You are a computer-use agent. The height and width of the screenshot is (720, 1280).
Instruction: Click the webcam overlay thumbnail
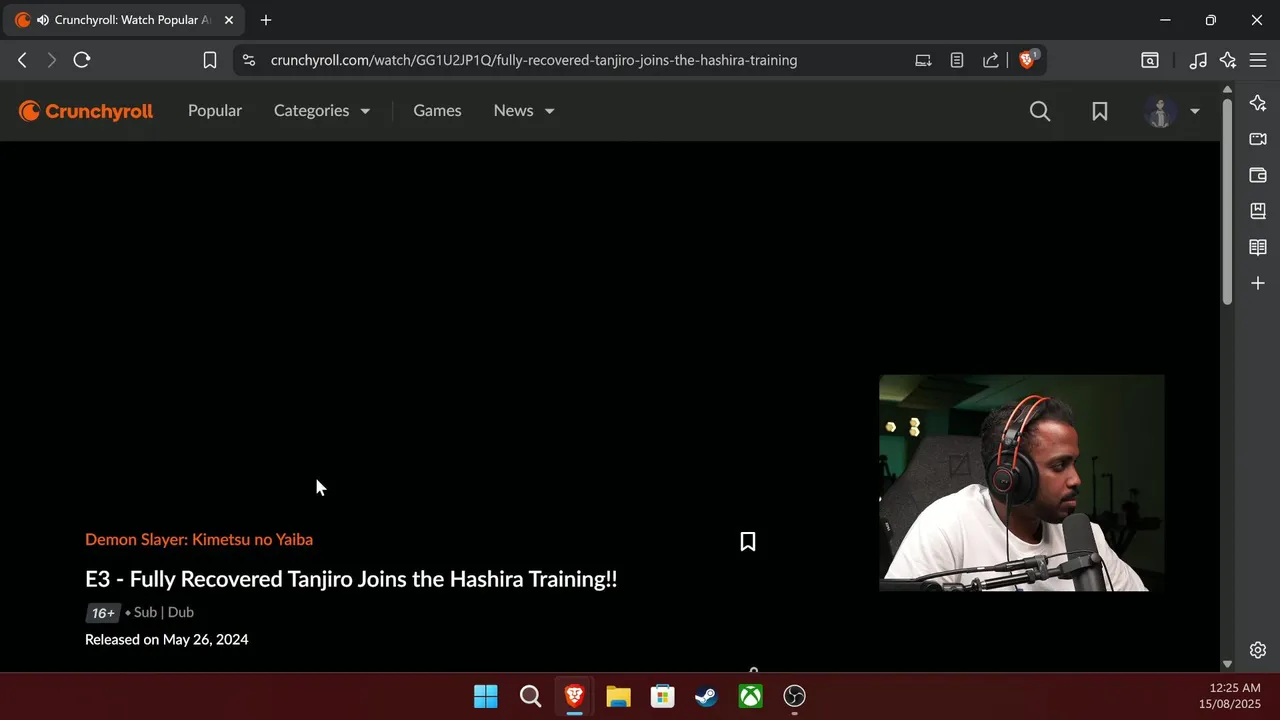(x=1022, y=483)
